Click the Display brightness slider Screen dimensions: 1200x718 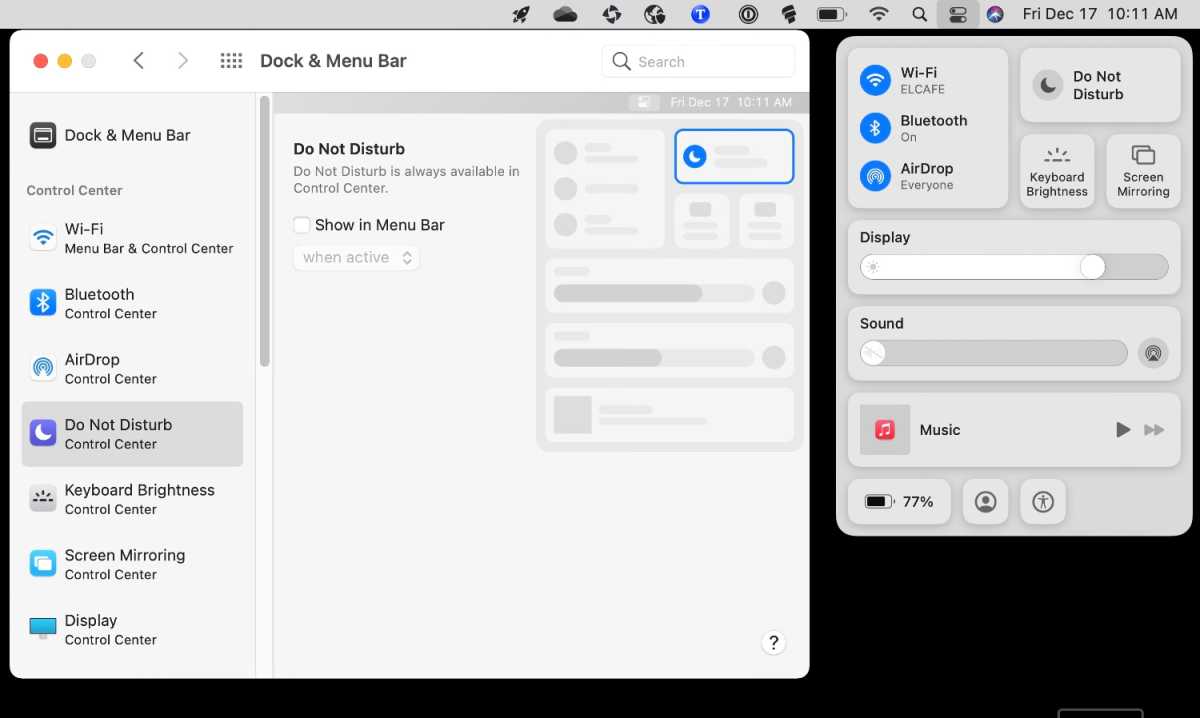click(1014, 267)
